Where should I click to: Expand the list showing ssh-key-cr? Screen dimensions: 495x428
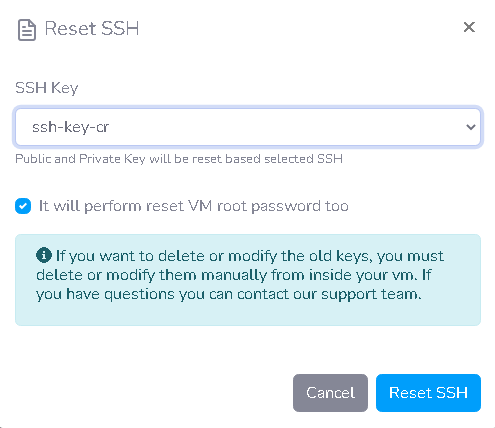248,127
